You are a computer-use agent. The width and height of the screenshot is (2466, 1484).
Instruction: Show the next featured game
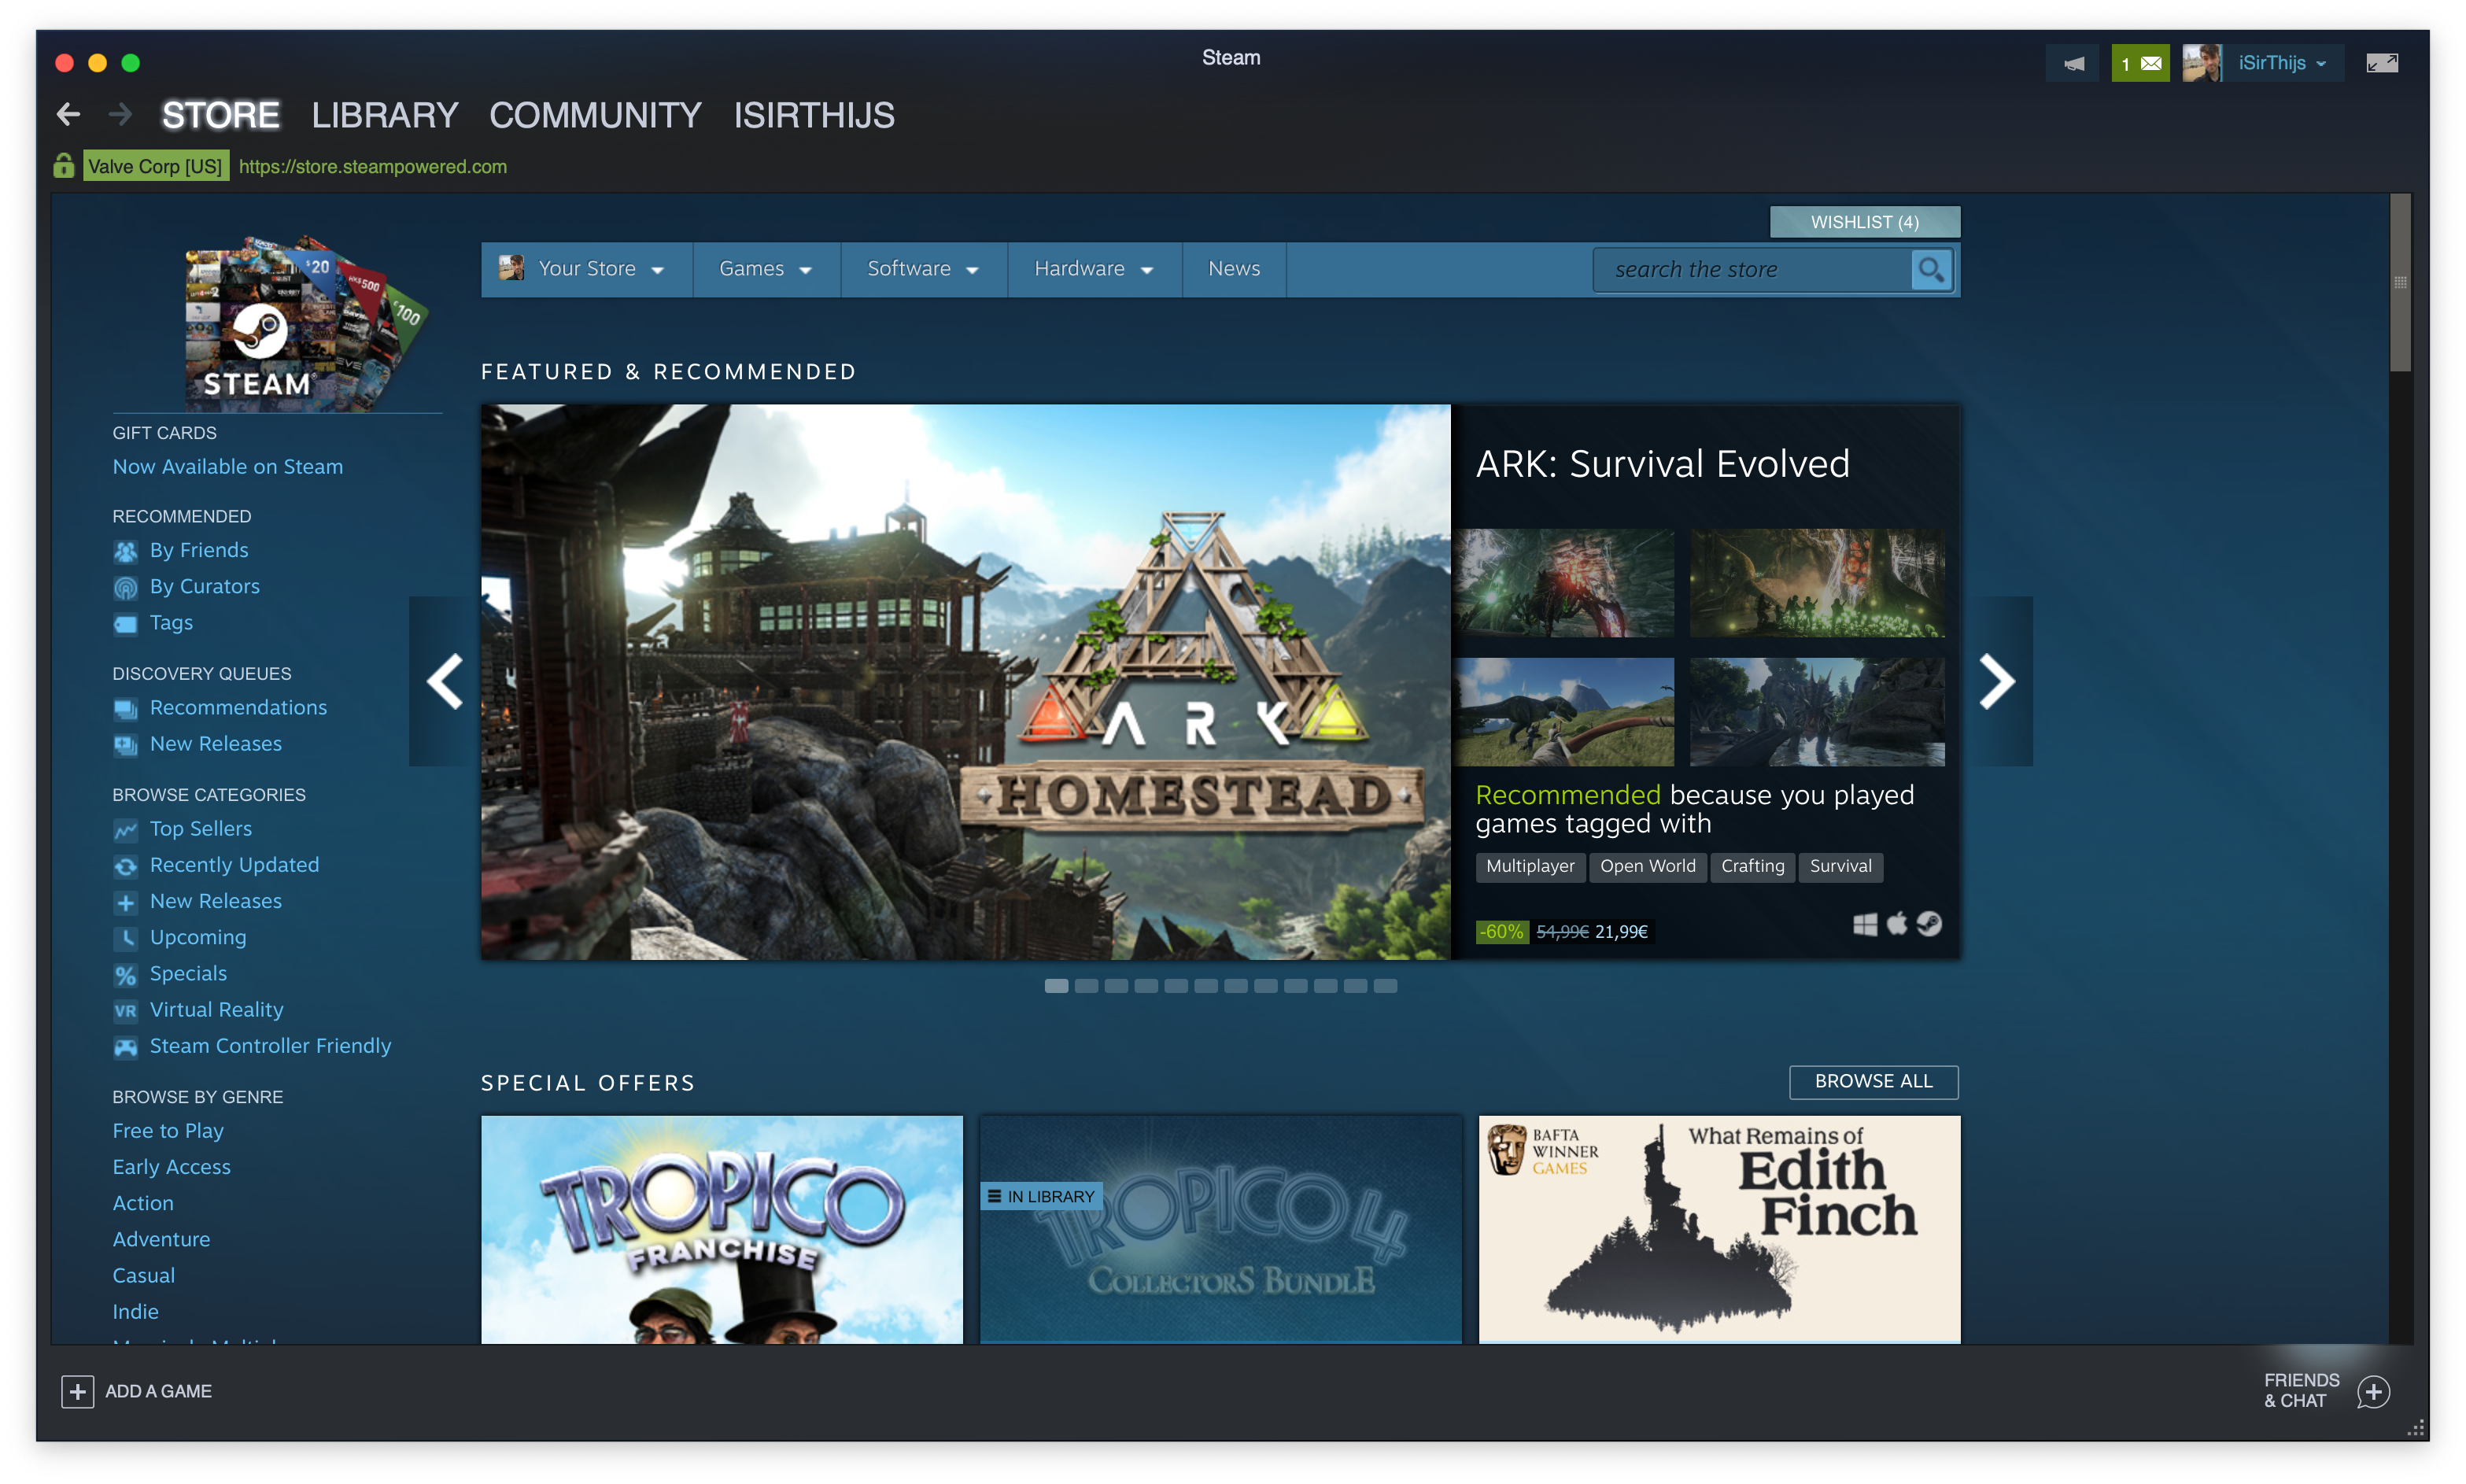[x=1997, y=681]
